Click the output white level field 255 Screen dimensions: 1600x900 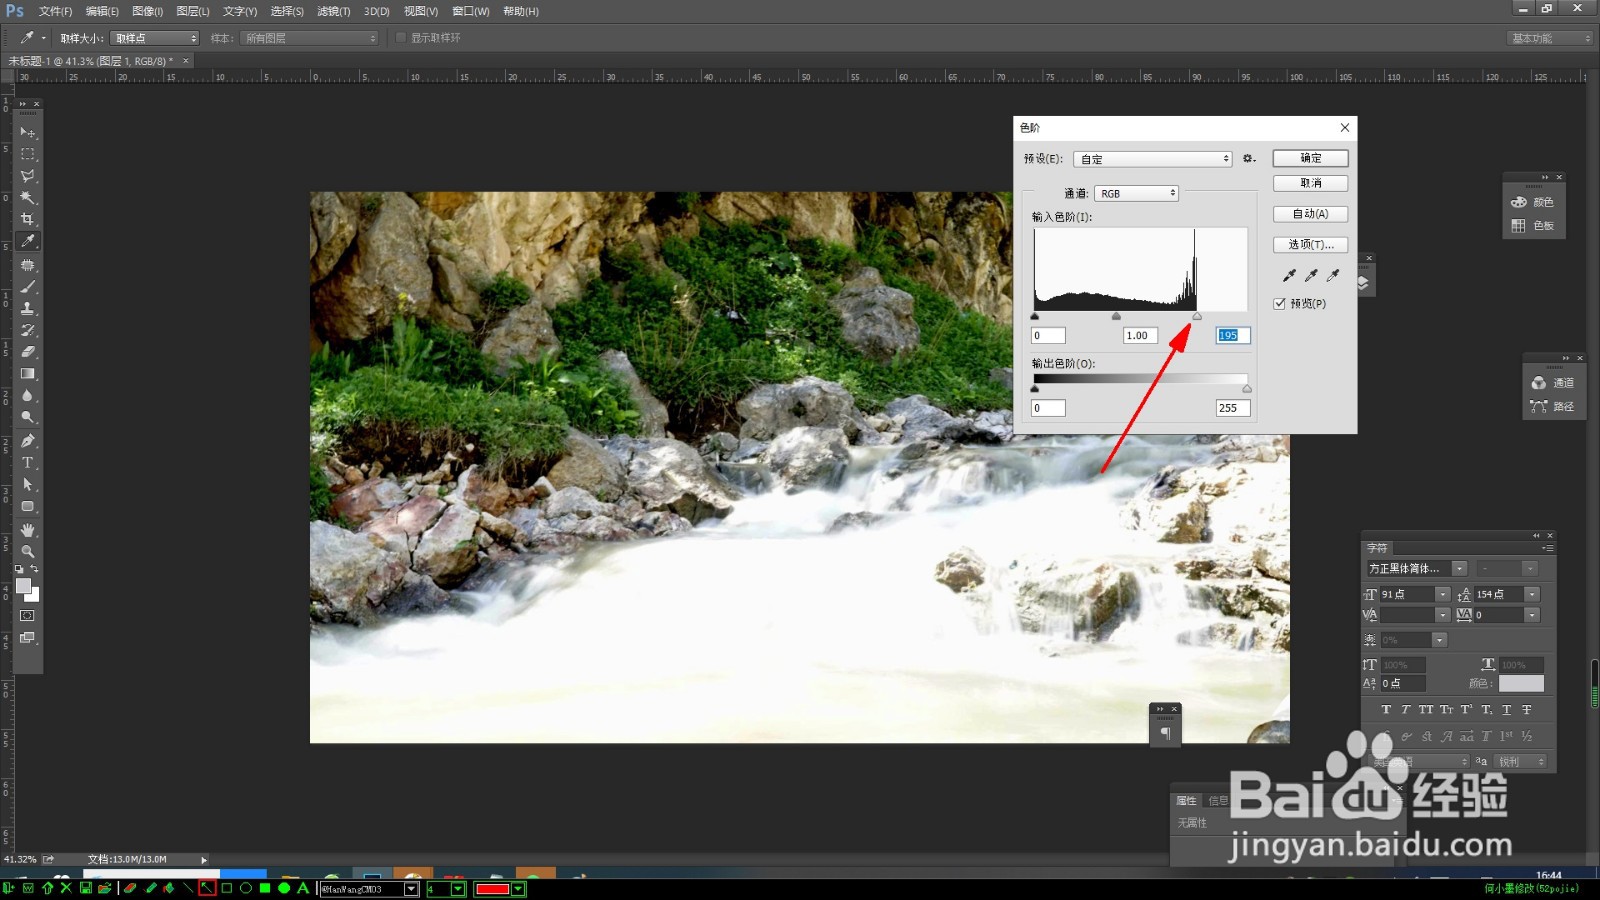(1233, 408)
